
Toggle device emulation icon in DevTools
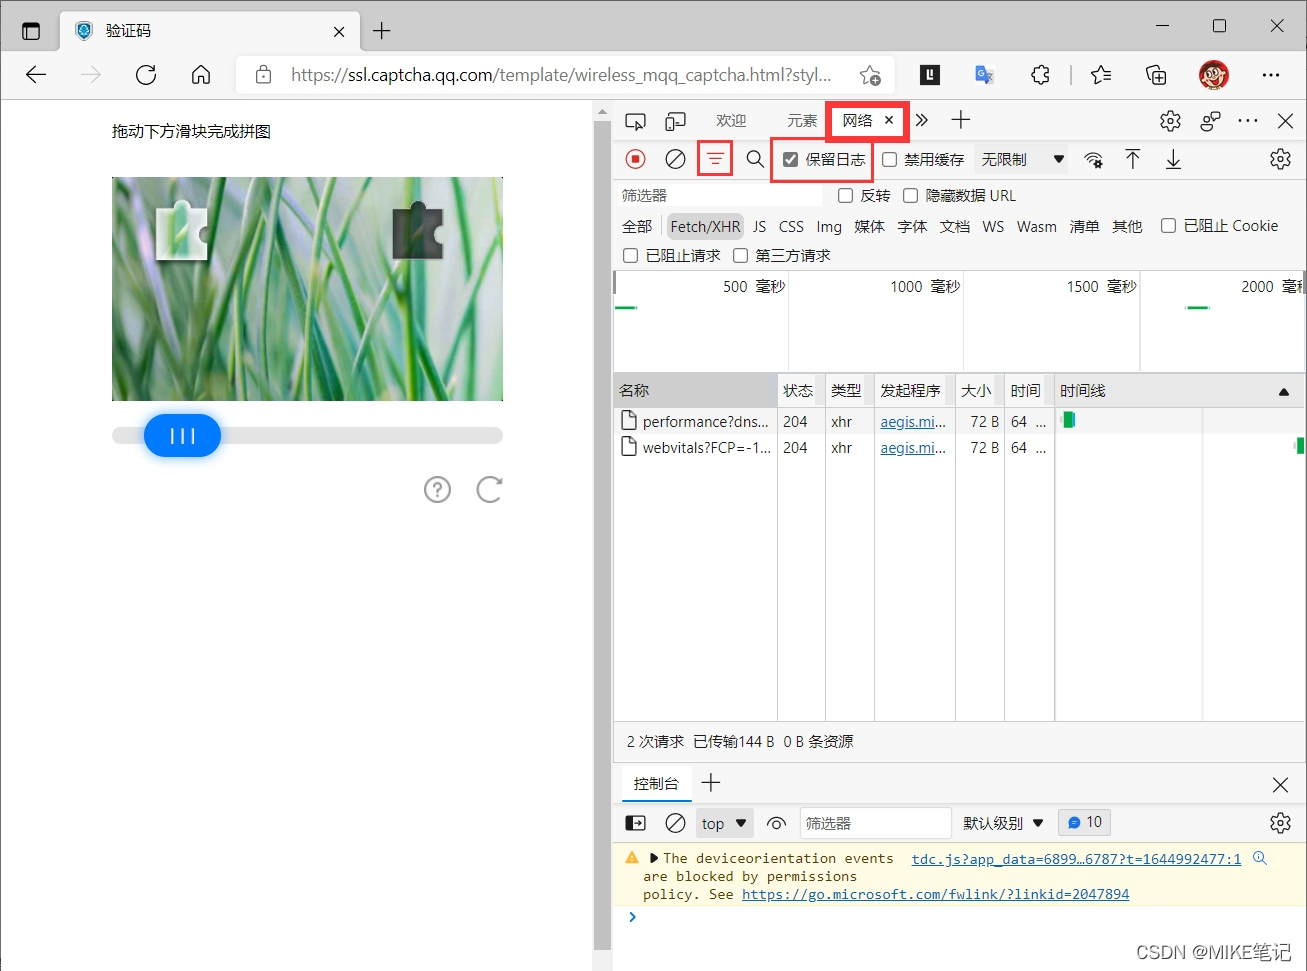pos(676,121)
